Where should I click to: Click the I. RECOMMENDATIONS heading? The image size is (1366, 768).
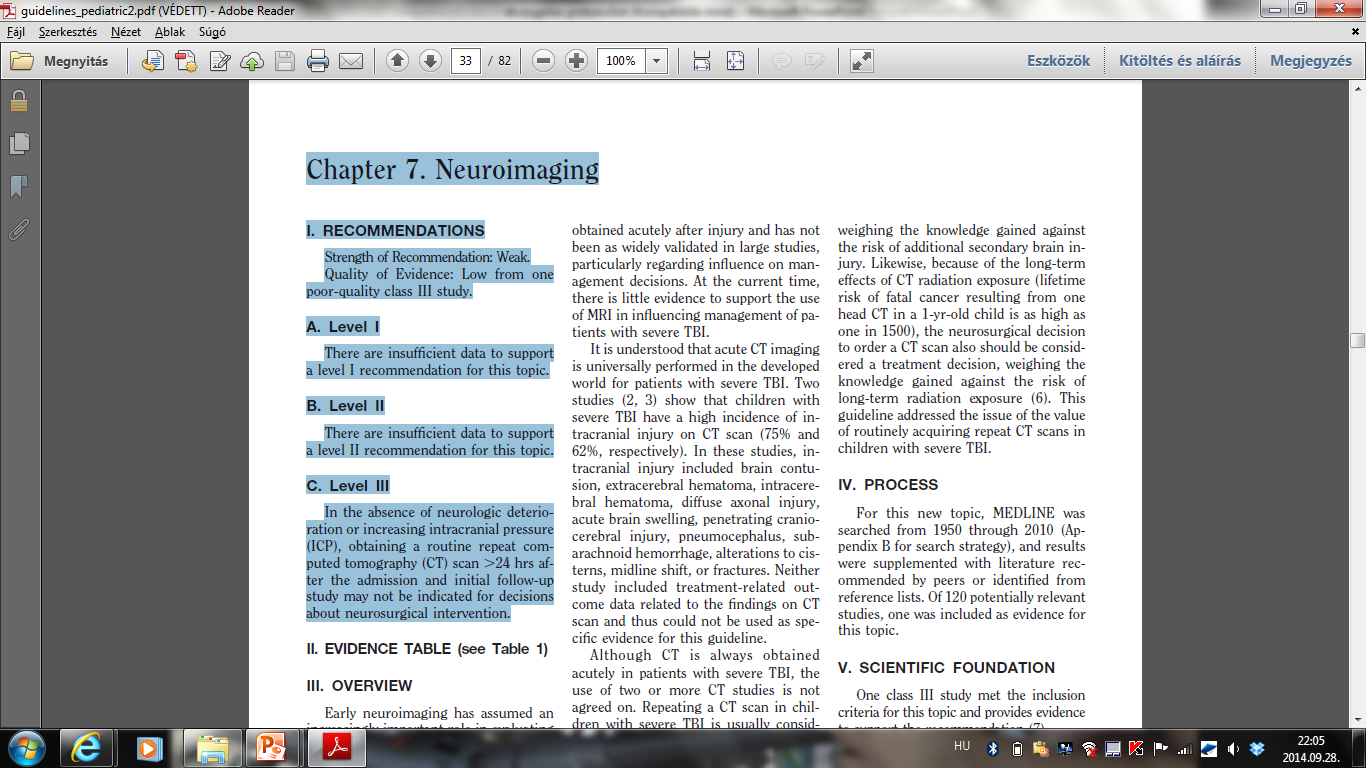click(395, 231)
